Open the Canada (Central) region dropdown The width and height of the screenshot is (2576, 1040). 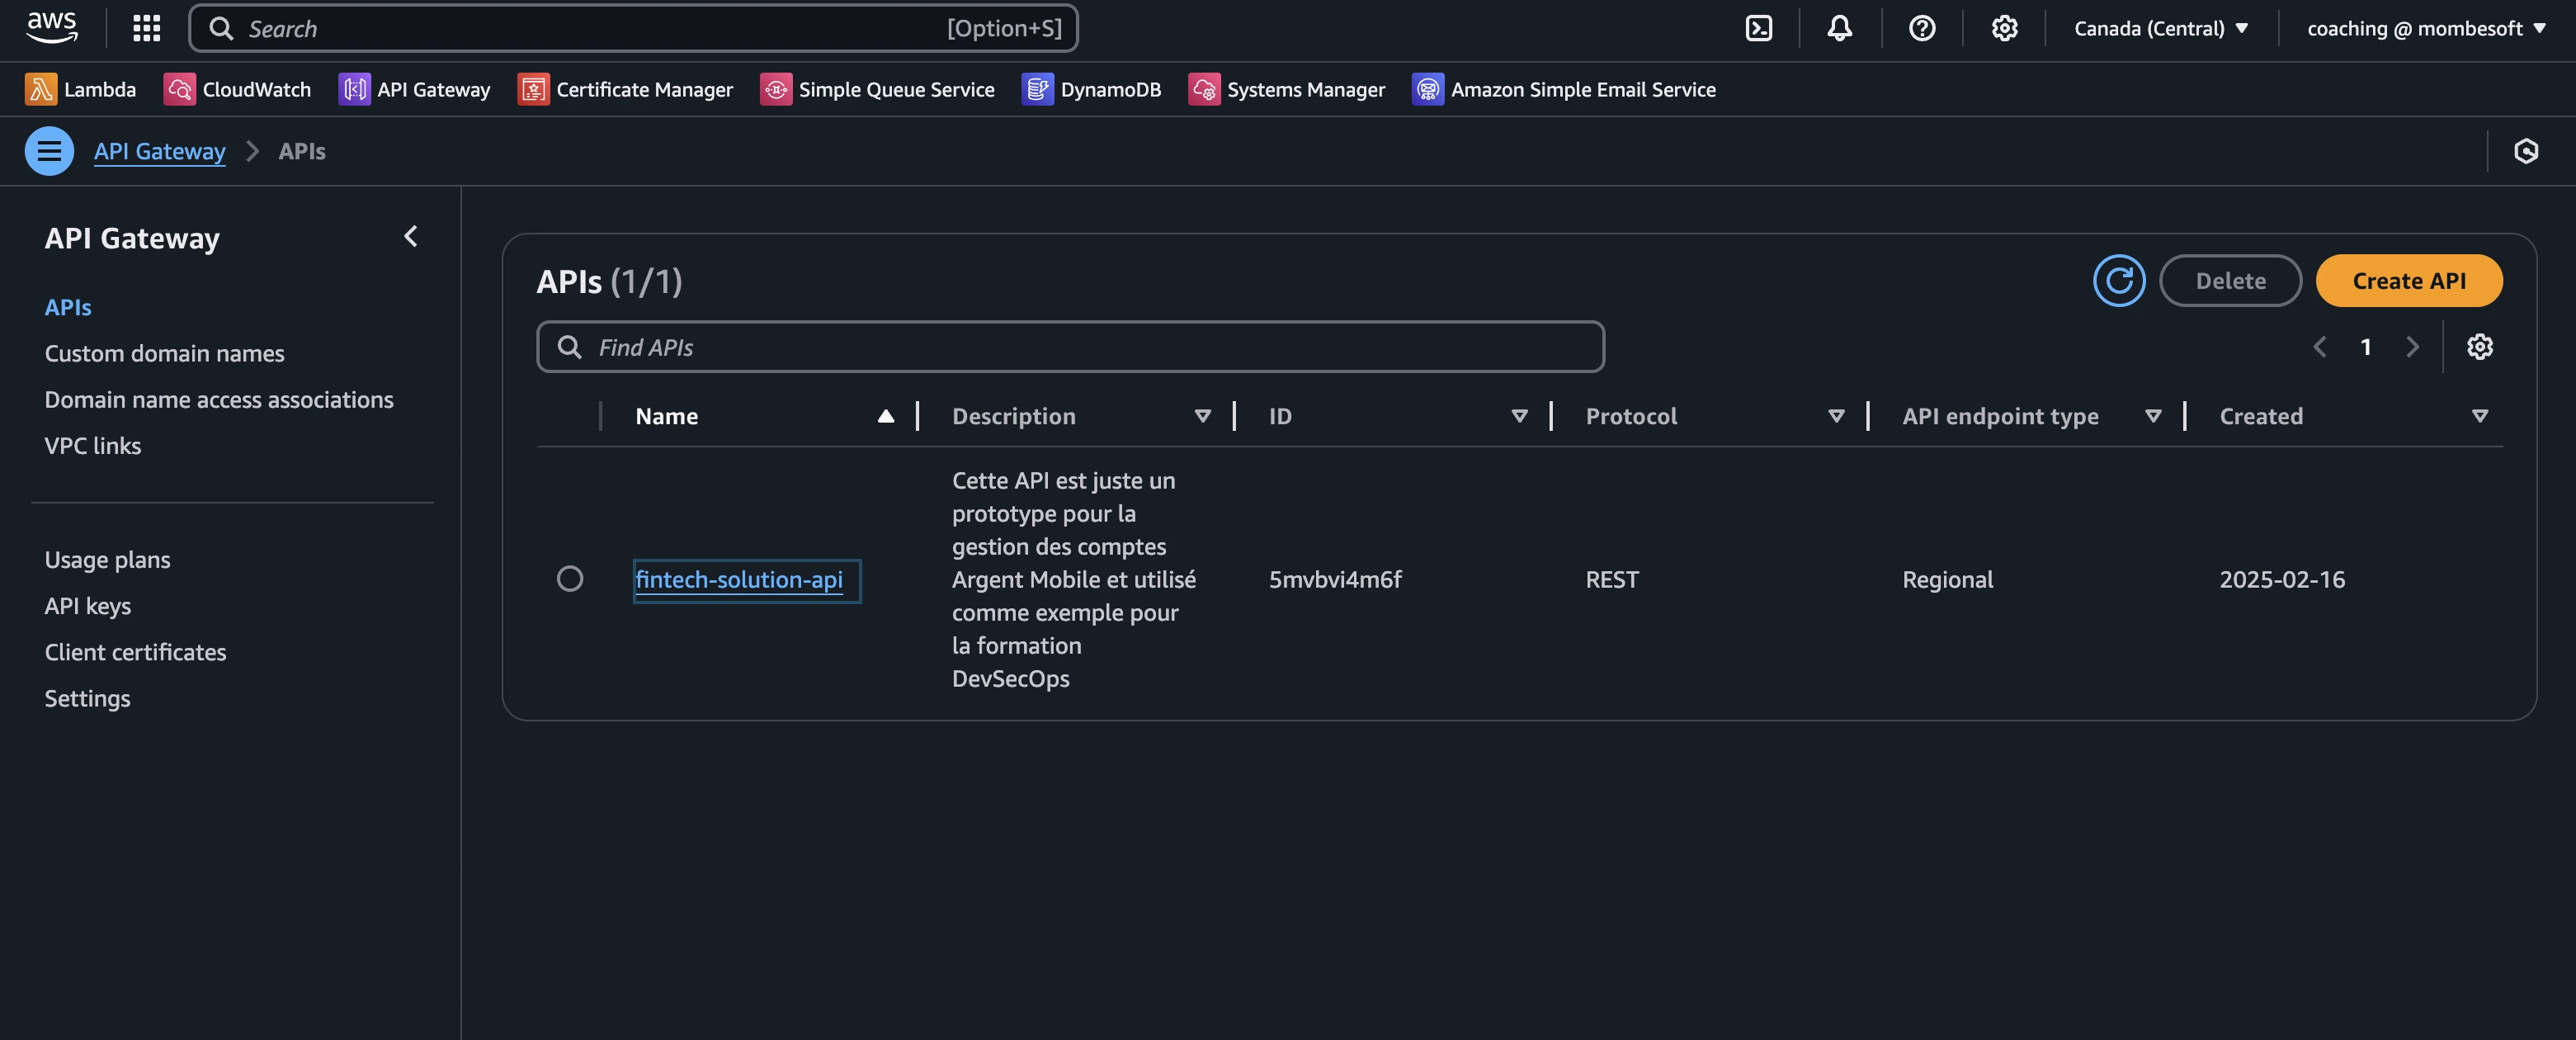click(2160, 28)
